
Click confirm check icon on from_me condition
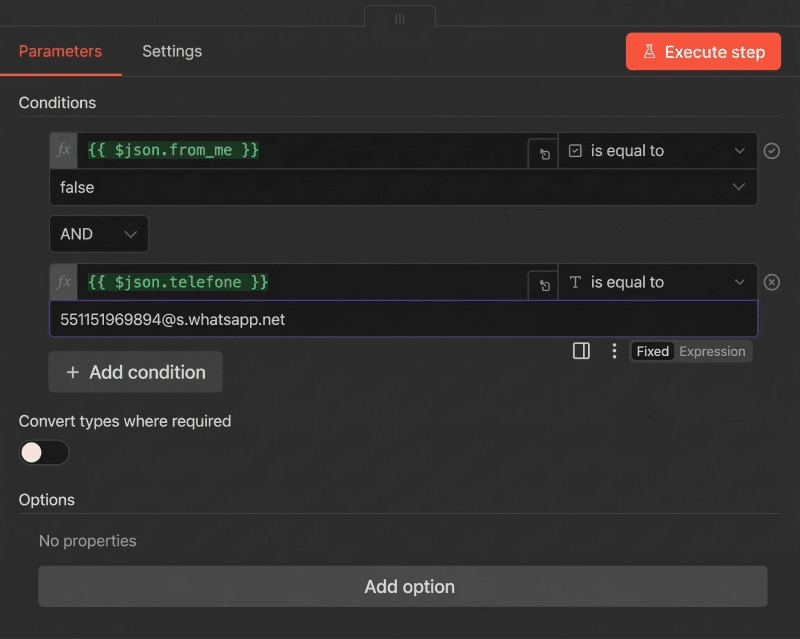click(771, 151)
